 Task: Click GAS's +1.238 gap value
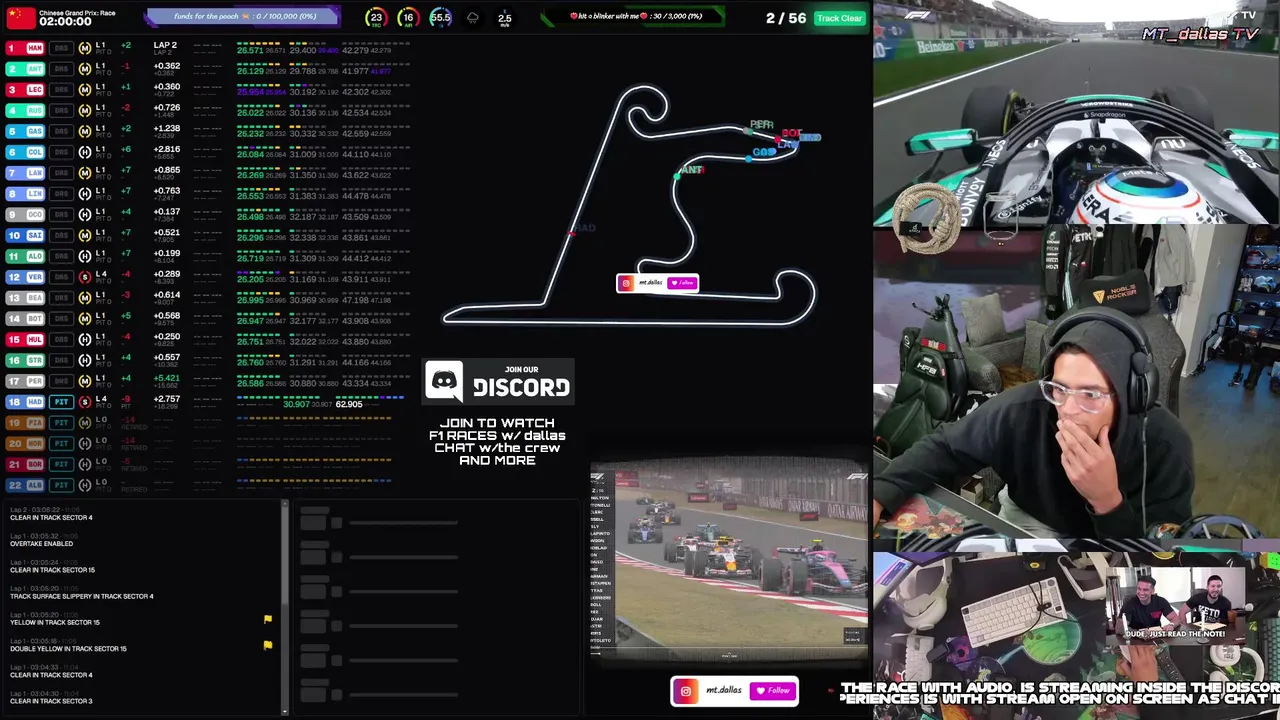[167, 129]
